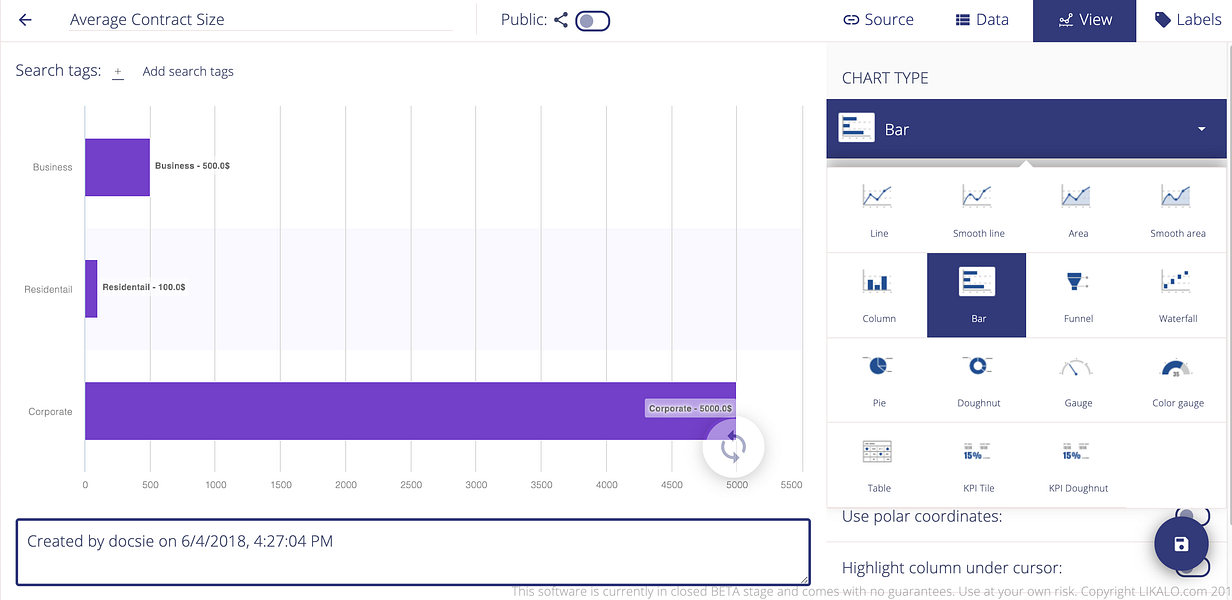Toggle Highlight column under cursor switch

(x=1191, y=568)
